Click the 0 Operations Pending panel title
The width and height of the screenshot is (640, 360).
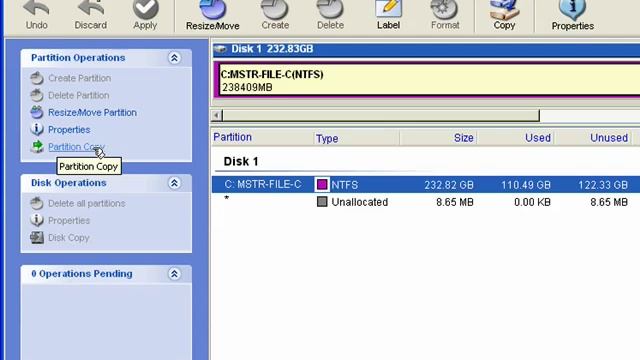coord(82,274)
